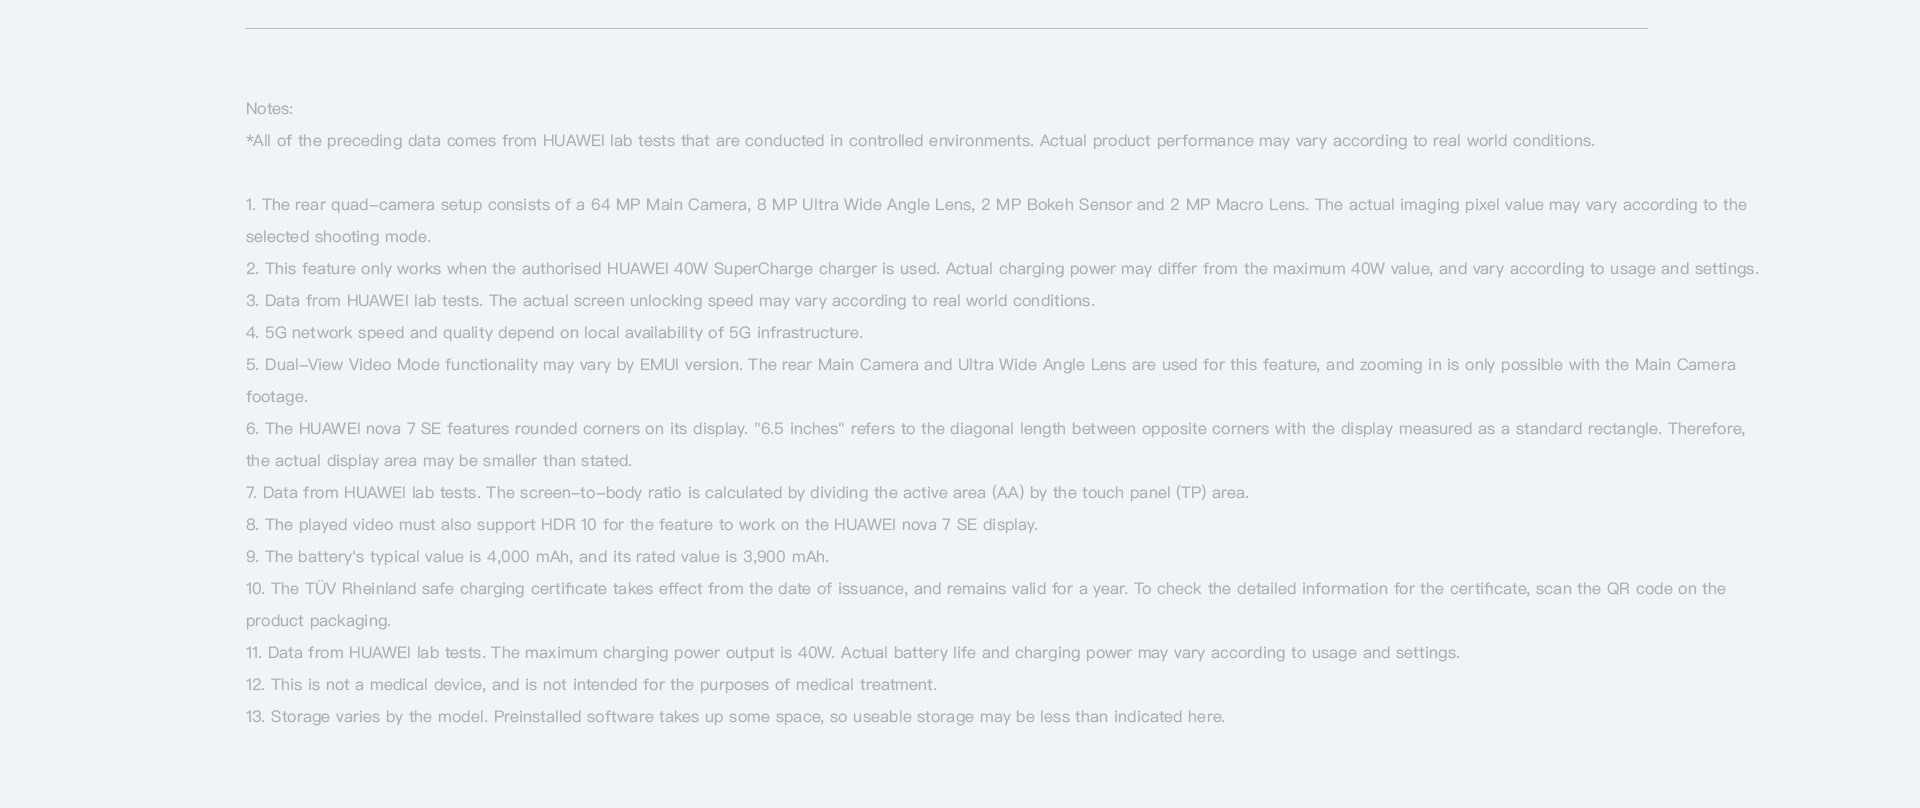Image resolution: width=1920 pixels, height=808 pixels.
Task: Click note 3 about screen unlocking speed
Action: click(670, 300)
